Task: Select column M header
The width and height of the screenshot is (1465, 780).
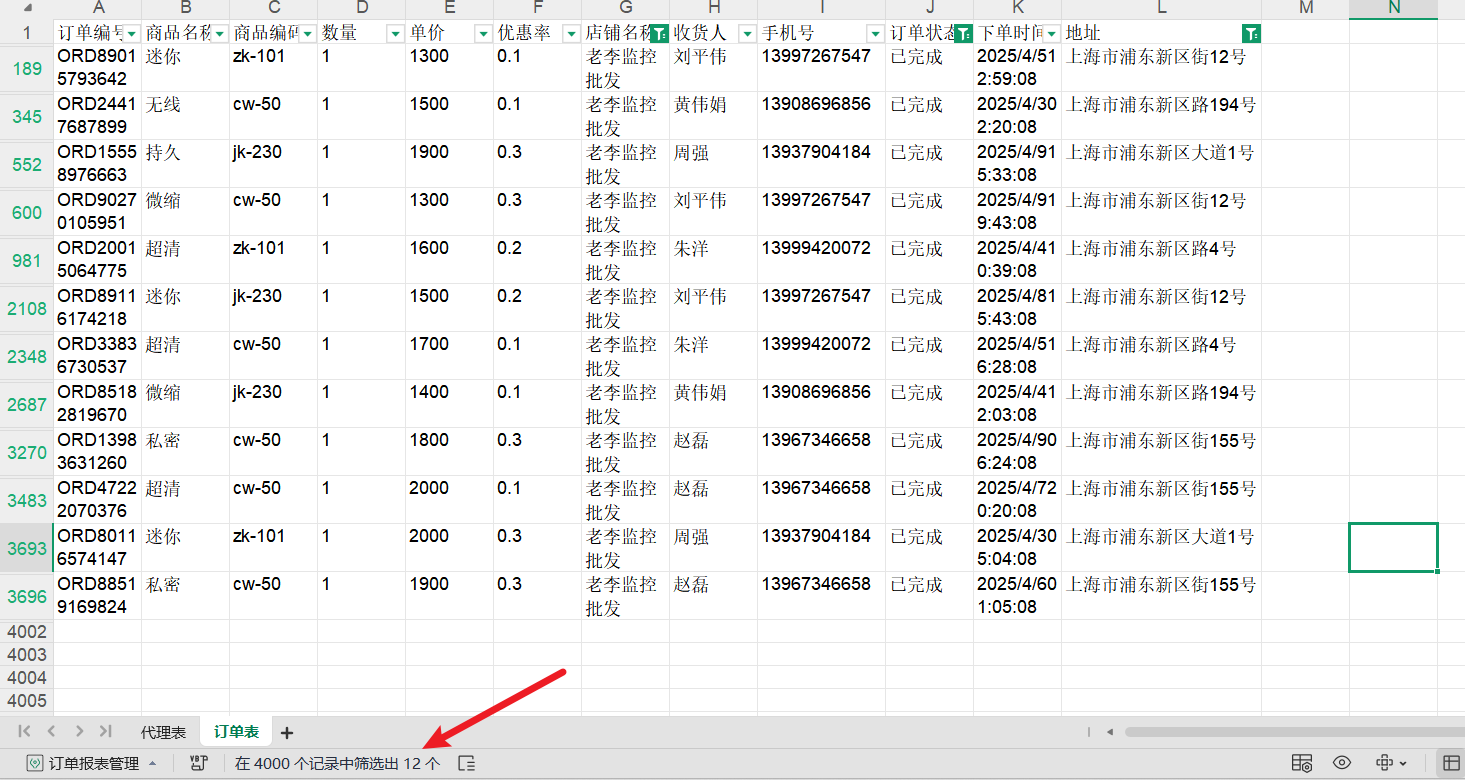Action: (1305, 8)
